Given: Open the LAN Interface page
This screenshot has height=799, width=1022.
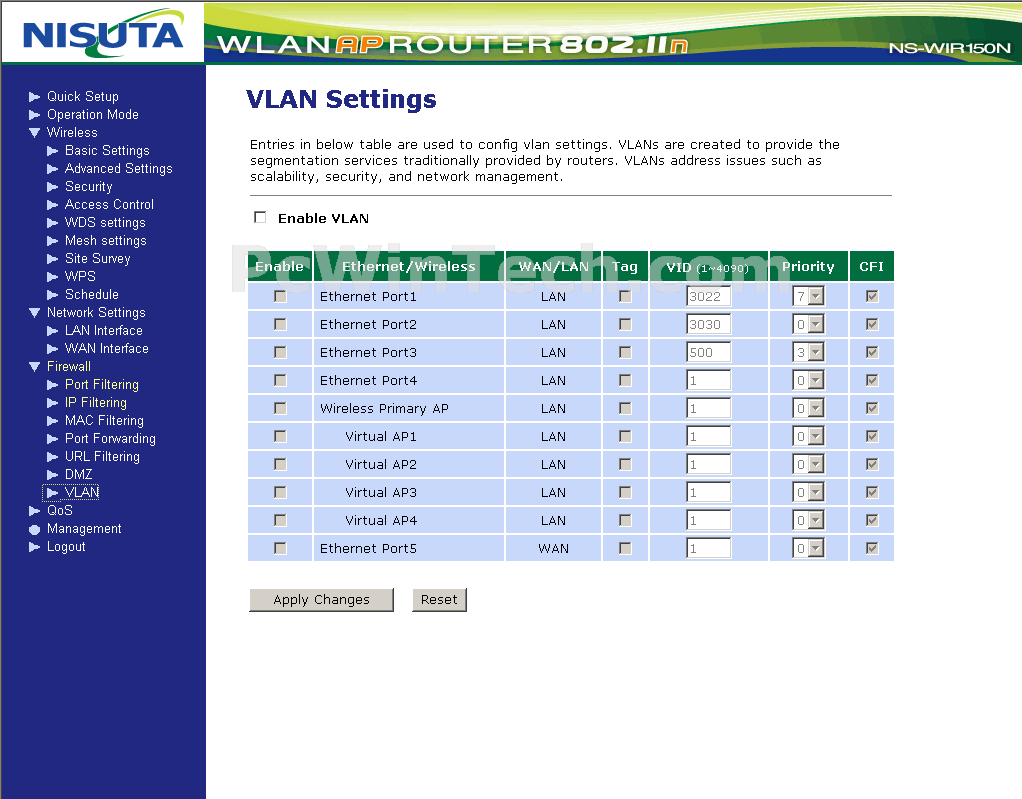Looking at the screenshot, I should pos(104,330).
